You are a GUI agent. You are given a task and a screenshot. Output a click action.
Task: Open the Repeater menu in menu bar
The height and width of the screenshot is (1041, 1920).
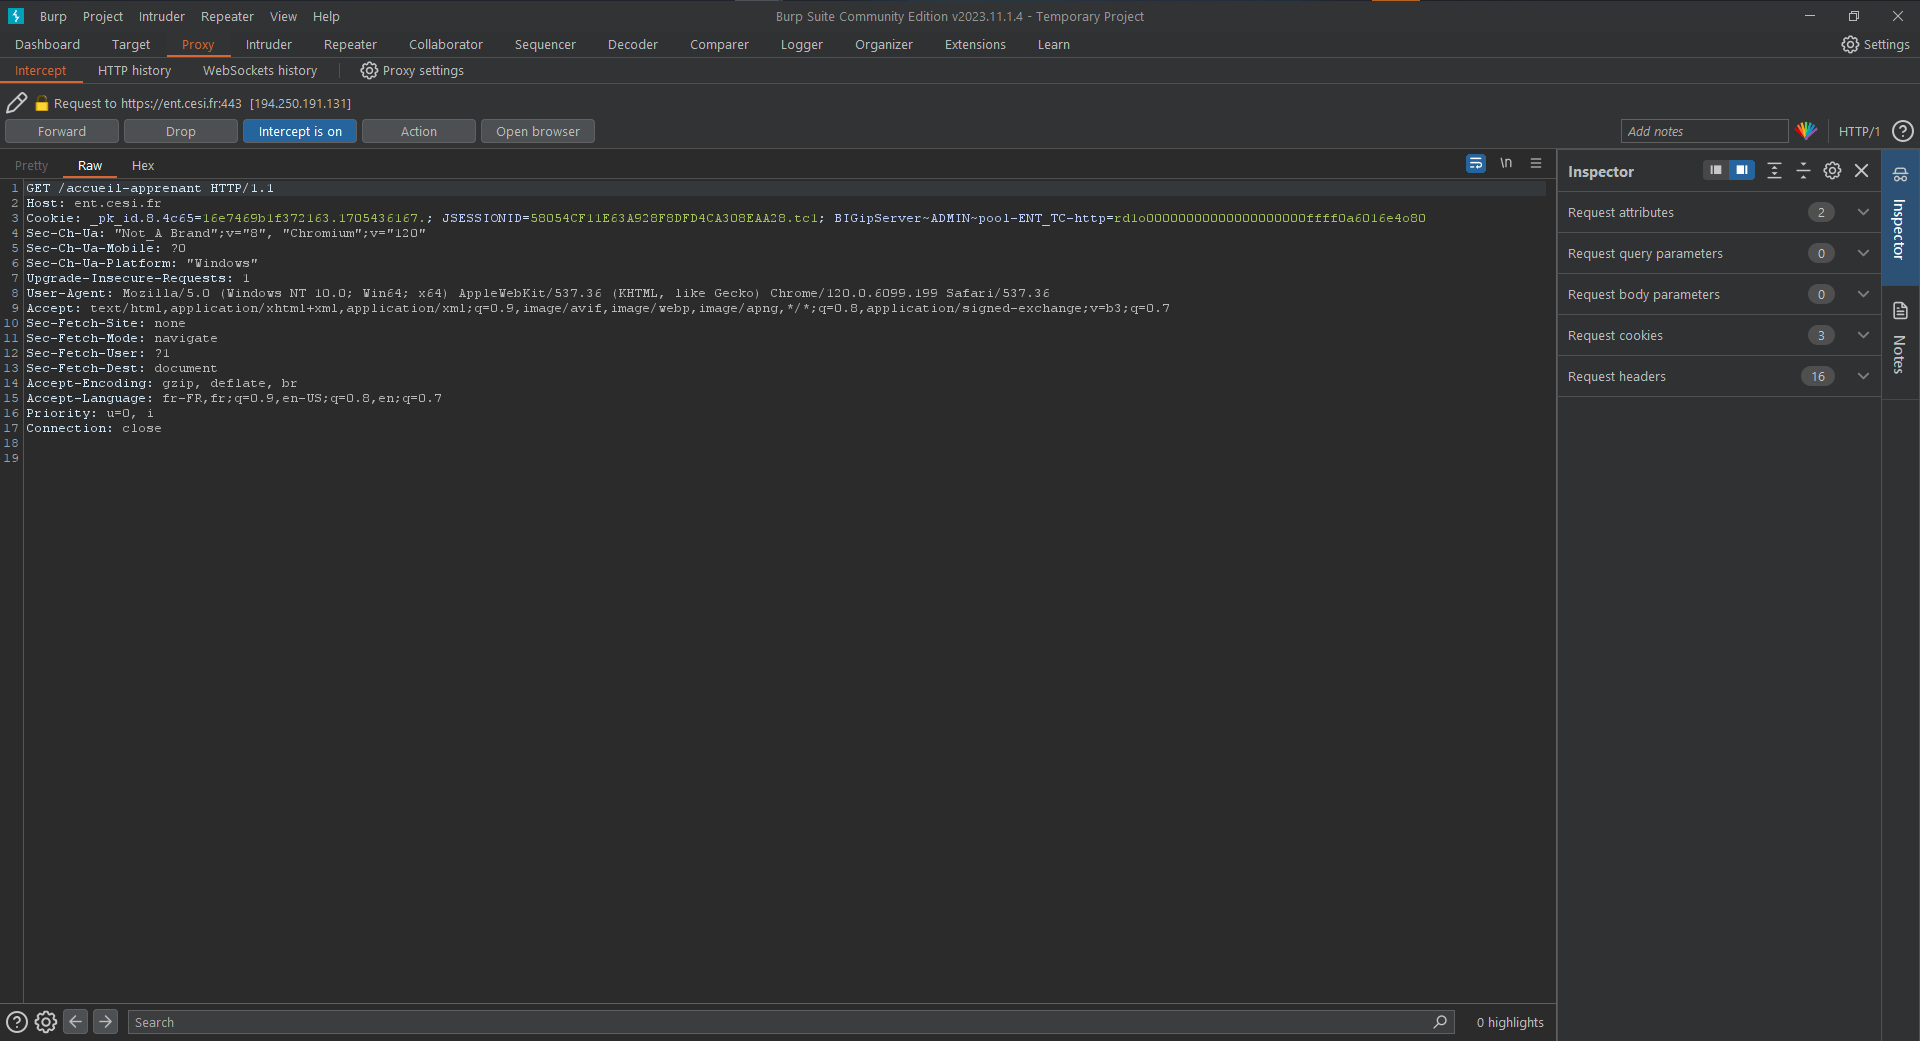coord(227,17)
